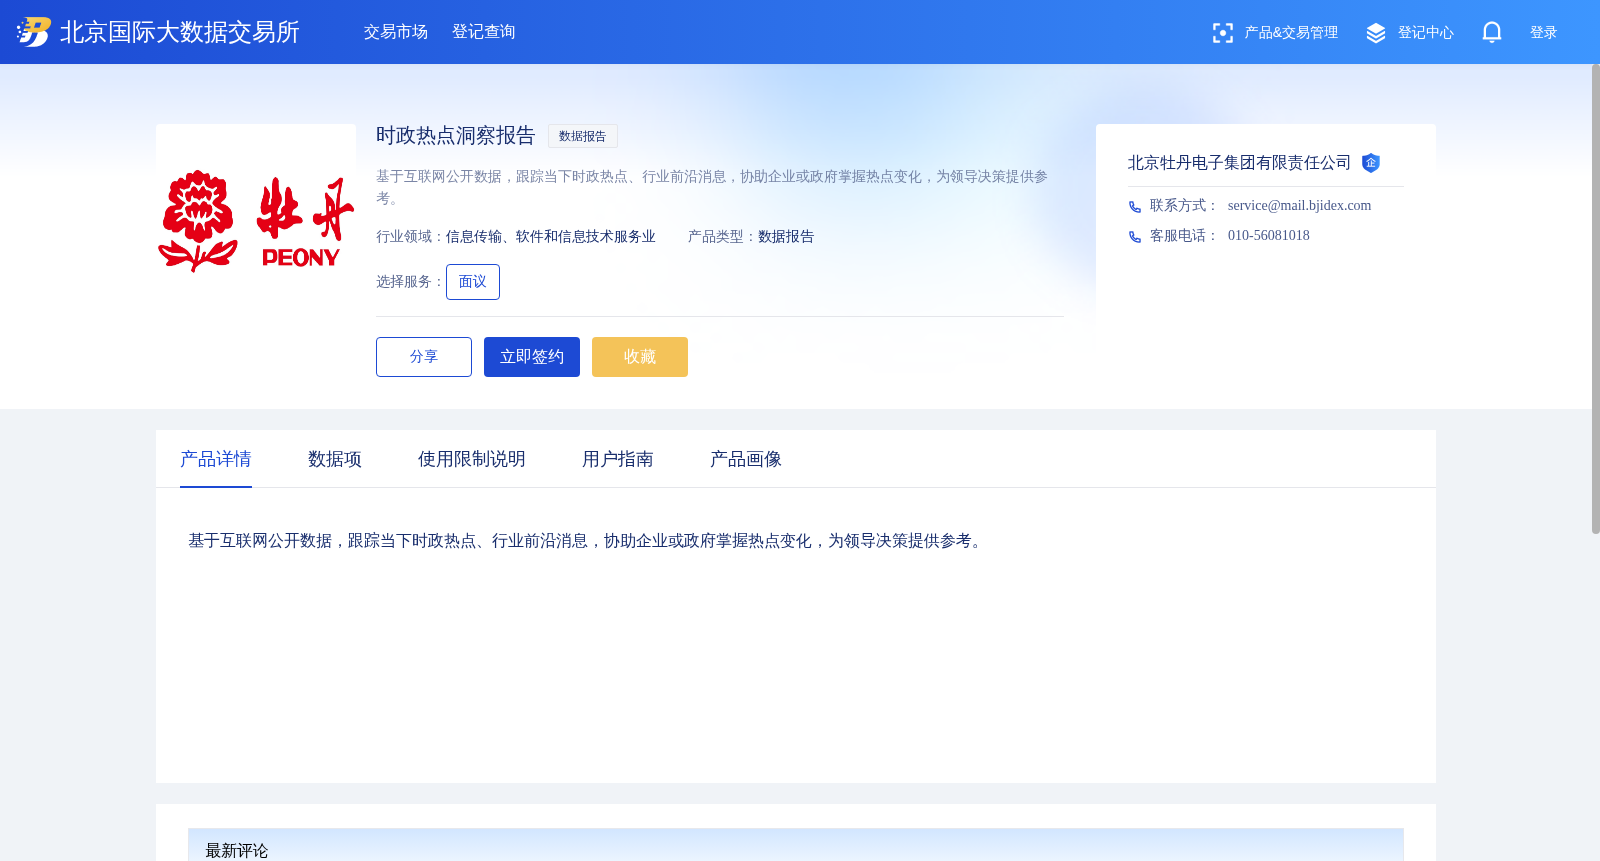Click the phone icon beside 联系方式

(x=1135, y=207)
